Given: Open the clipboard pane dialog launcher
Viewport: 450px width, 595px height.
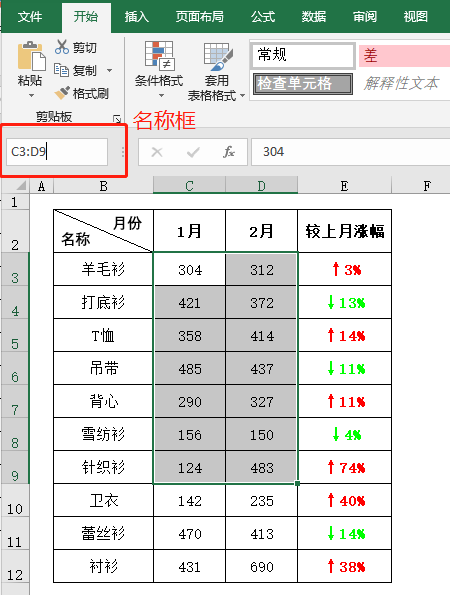Looking at the screenshot, I should click(x=117, y=119).
